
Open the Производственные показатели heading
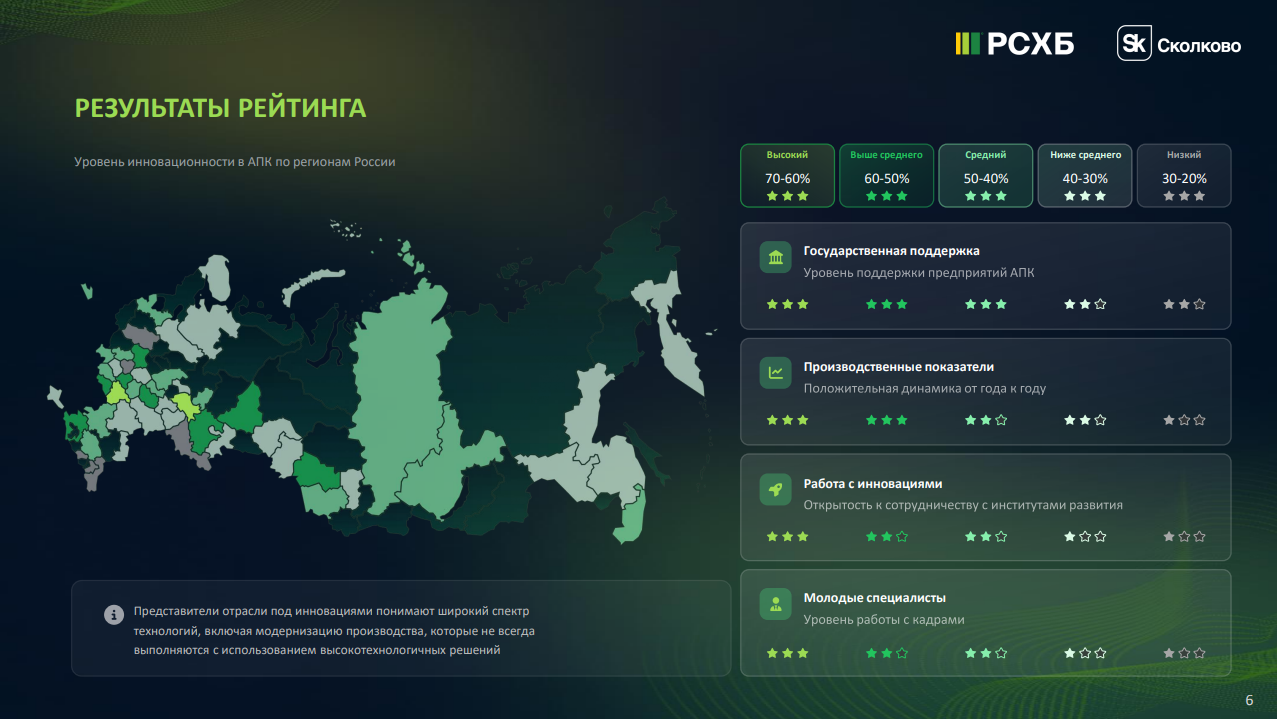tap(898, 367)
